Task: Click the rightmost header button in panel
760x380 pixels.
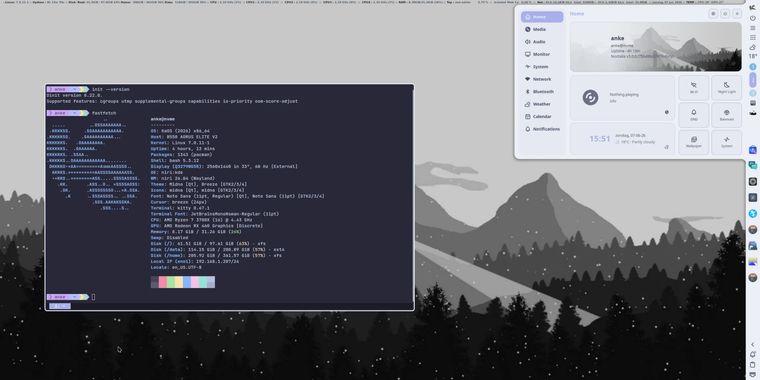Action: point(737,14)
